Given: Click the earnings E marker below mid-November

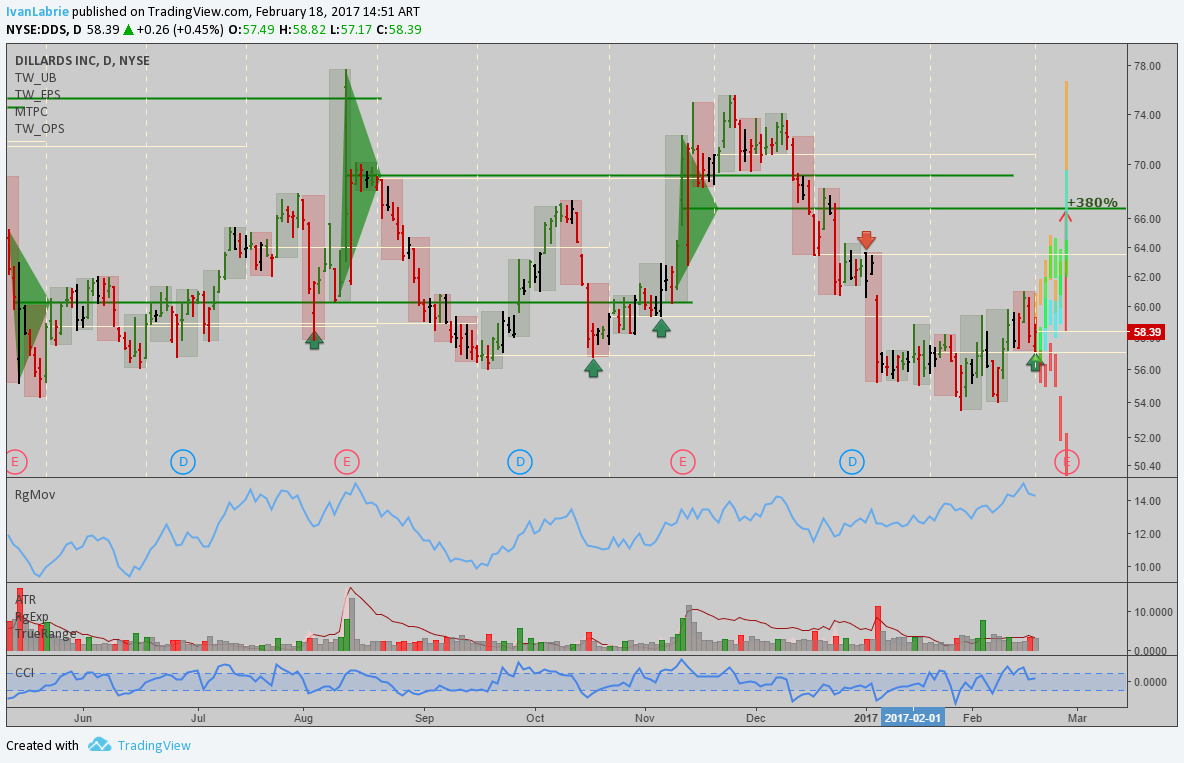Looking at the screenshot, I should (683, 462).
